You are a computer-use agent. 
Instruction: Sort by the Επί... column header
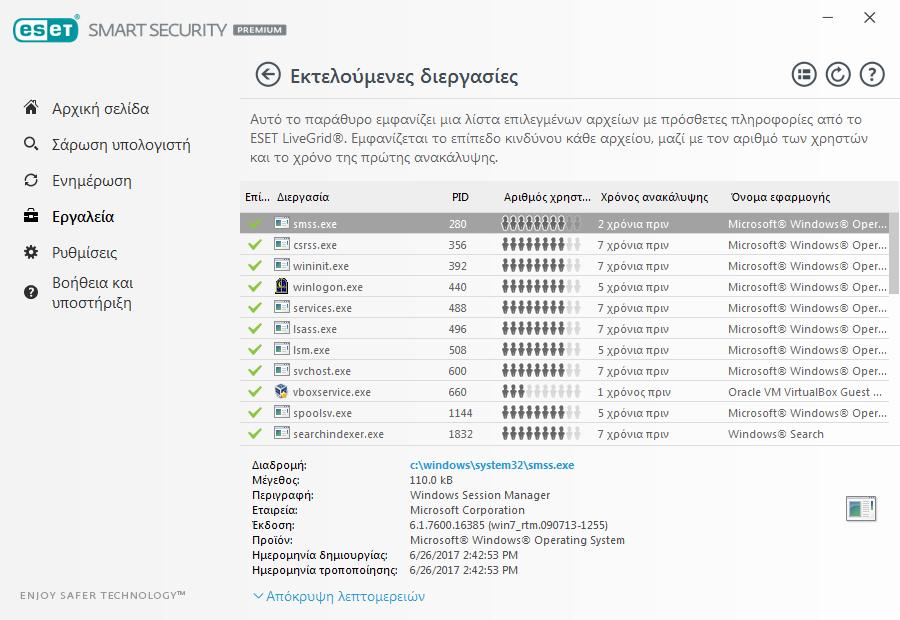[x=257, y=197]
